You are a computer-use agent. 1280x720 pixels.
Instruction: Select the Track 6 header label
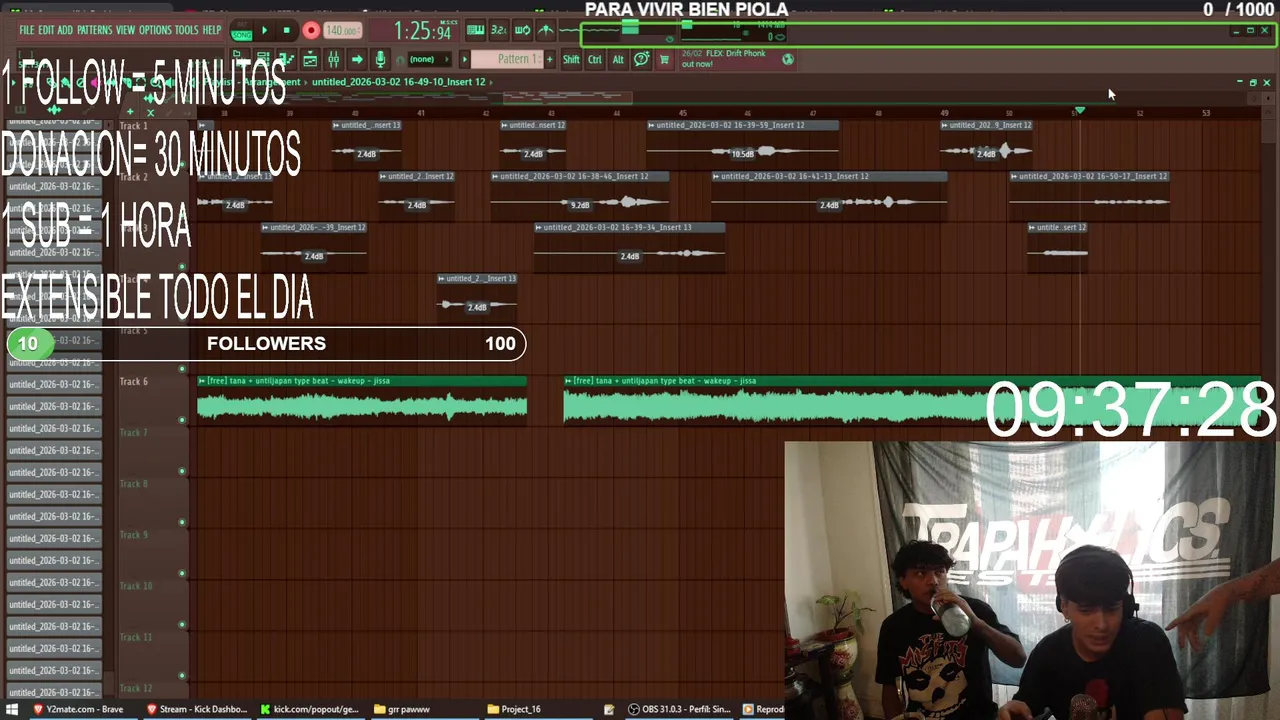point(134,382)
